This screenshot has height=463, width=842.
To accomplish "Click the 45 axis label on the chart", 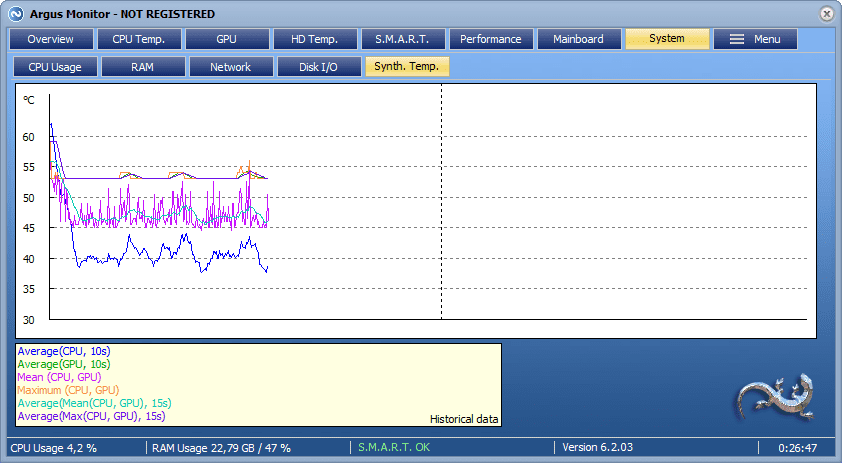I will (x=28, y=228).
